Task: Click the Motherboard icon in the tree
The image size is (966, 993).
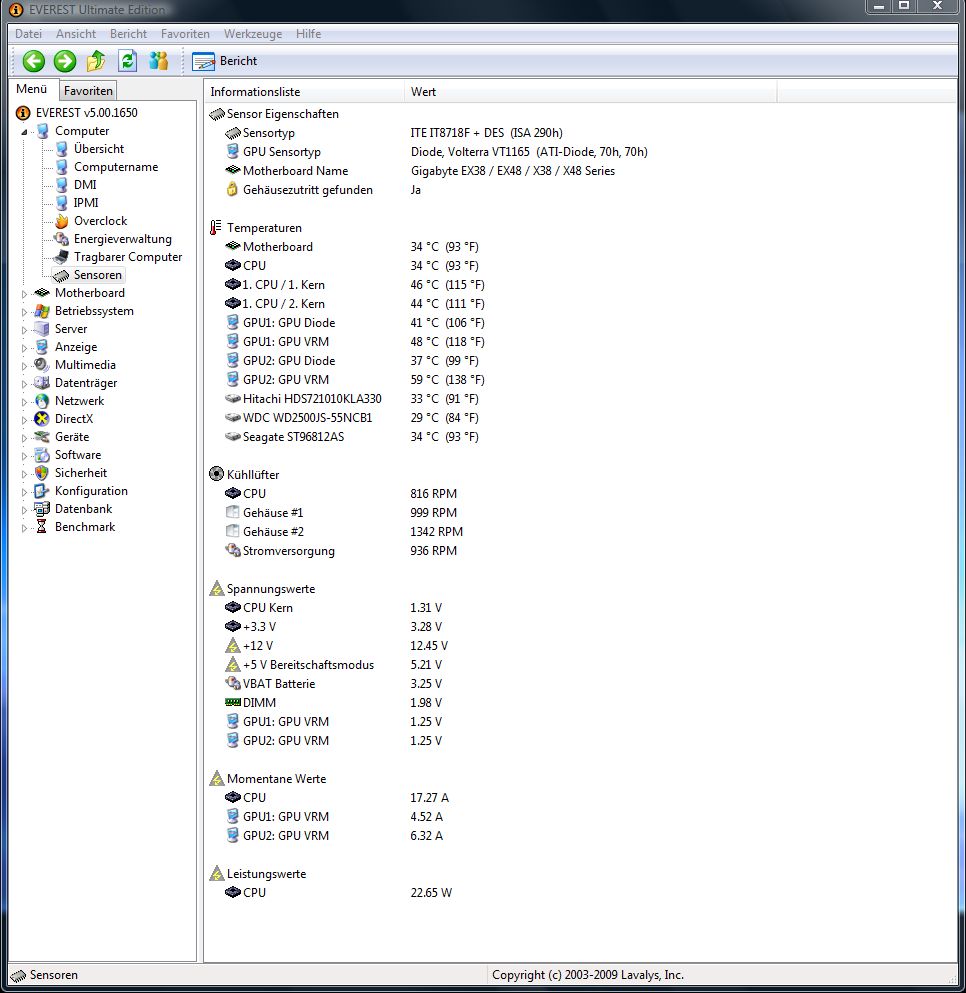Action: pyautogui.click(x=42, y=293)
